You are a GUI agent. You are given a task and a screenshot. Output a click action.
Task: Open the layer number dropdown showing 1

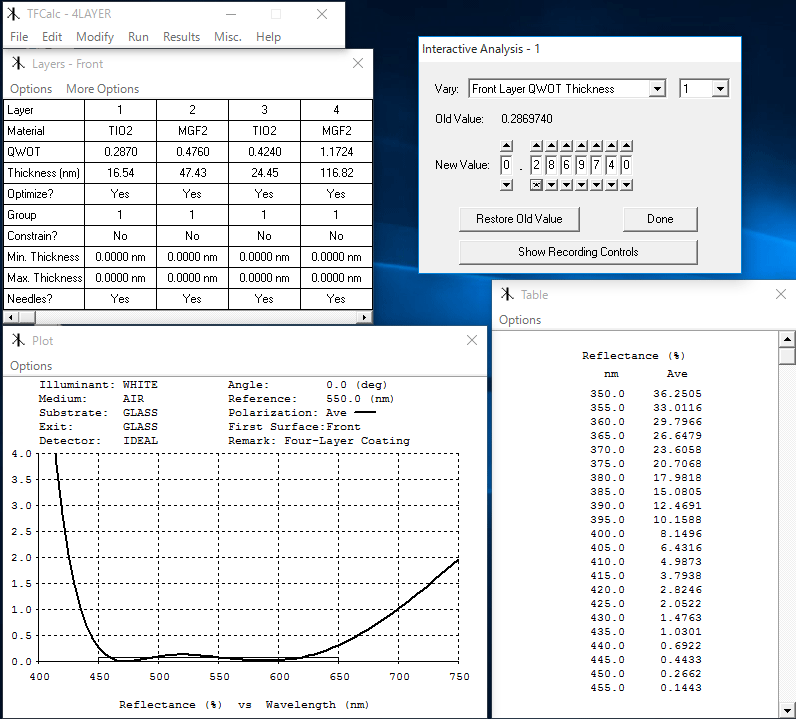point(720,89)
